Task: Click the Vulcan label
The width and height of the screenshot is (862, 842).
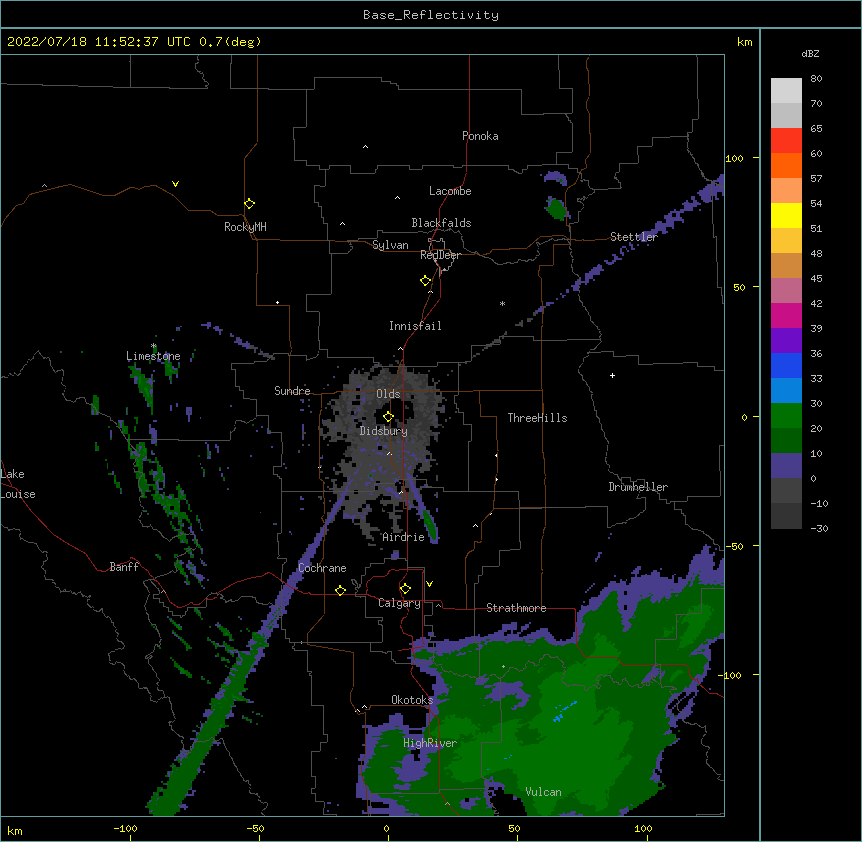Action: (543, 792)
